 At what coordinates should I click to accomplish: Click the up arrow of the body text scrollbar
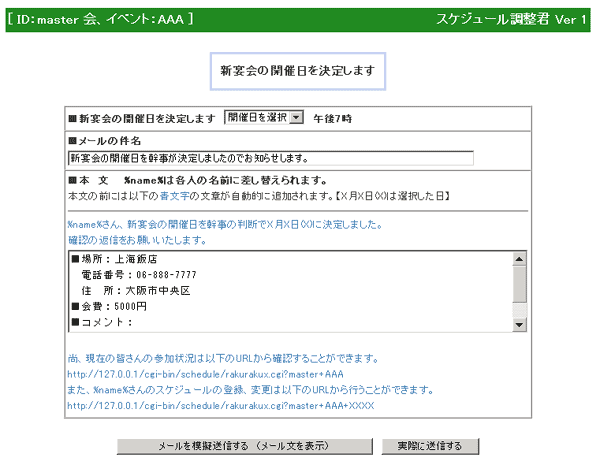pyautogui.click(x=519, y=258)
